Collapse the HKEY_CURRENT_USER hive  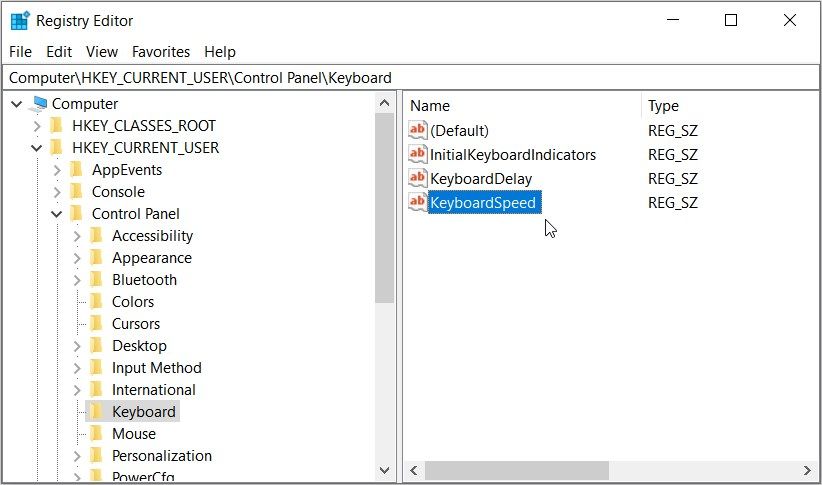[x=38, y=148]
